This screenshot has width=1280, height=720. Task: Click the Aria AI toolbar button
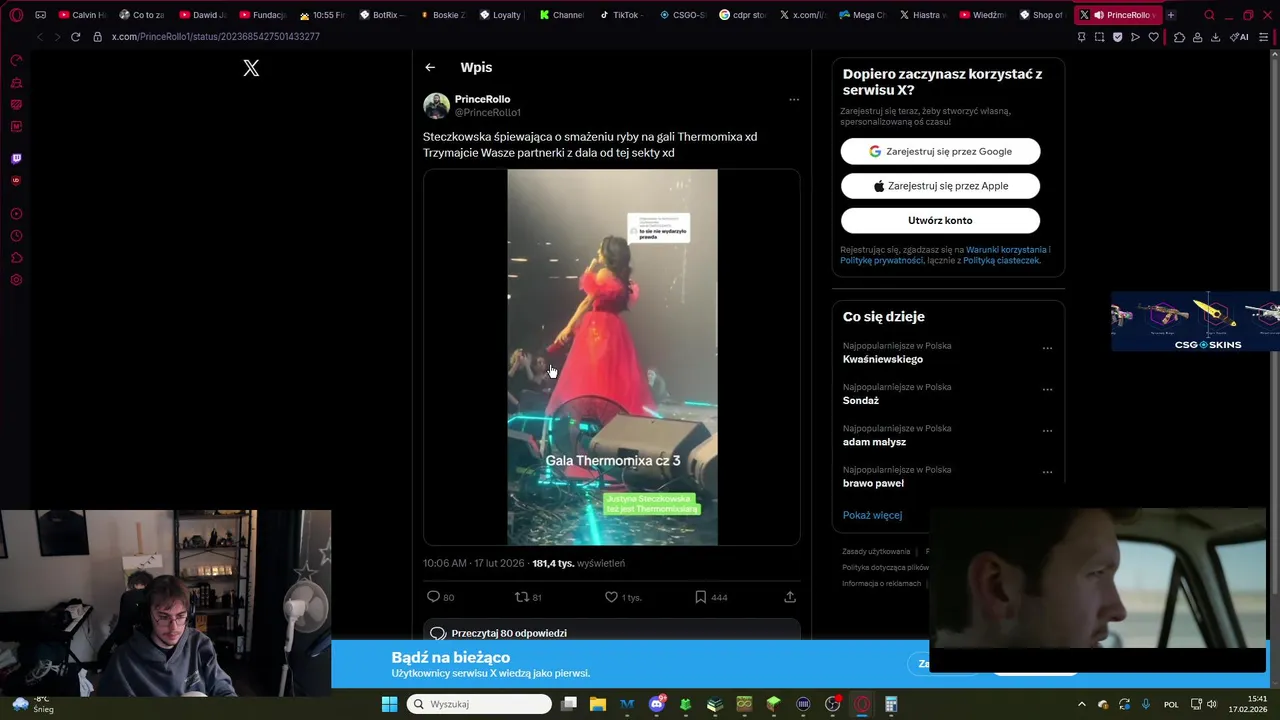1240,37
